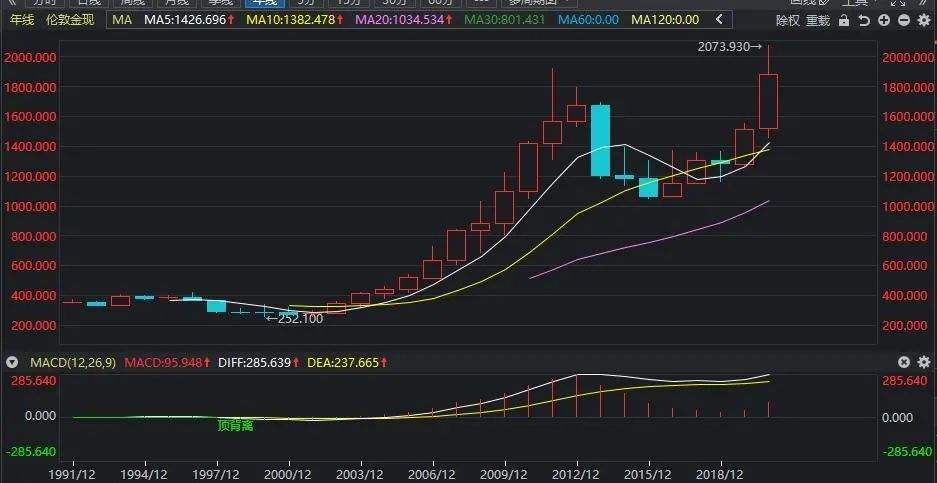Screen dimensions: 937x483
Task: Click the 重载 button
Action: (x=817, y=21)
